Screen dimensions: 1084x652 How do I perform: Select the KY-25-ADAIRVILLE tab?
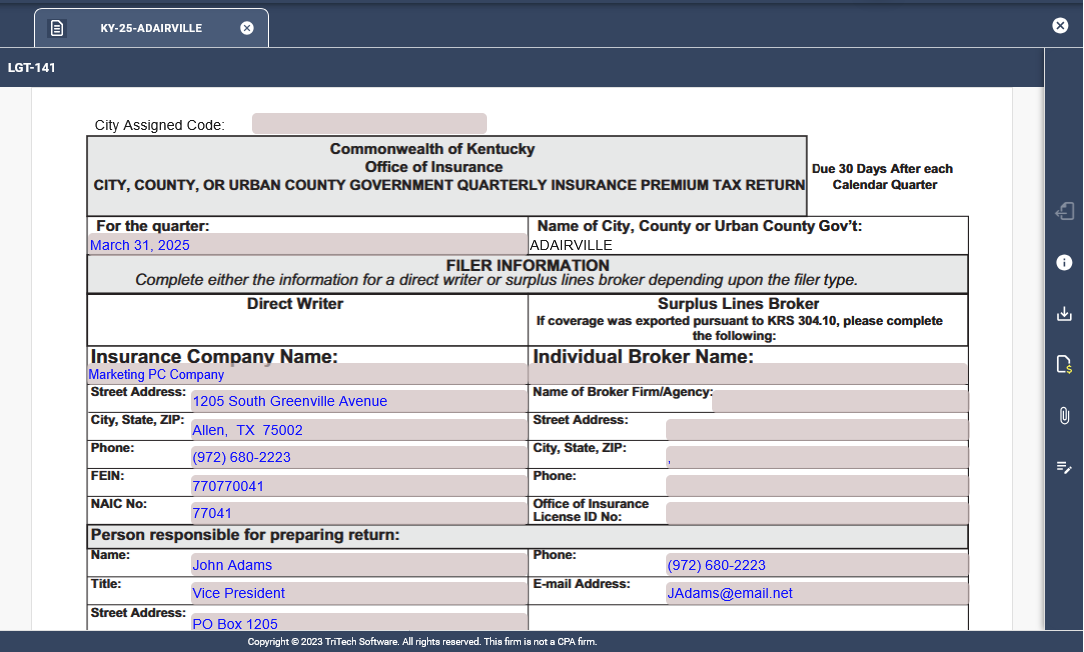click(151, 28)
